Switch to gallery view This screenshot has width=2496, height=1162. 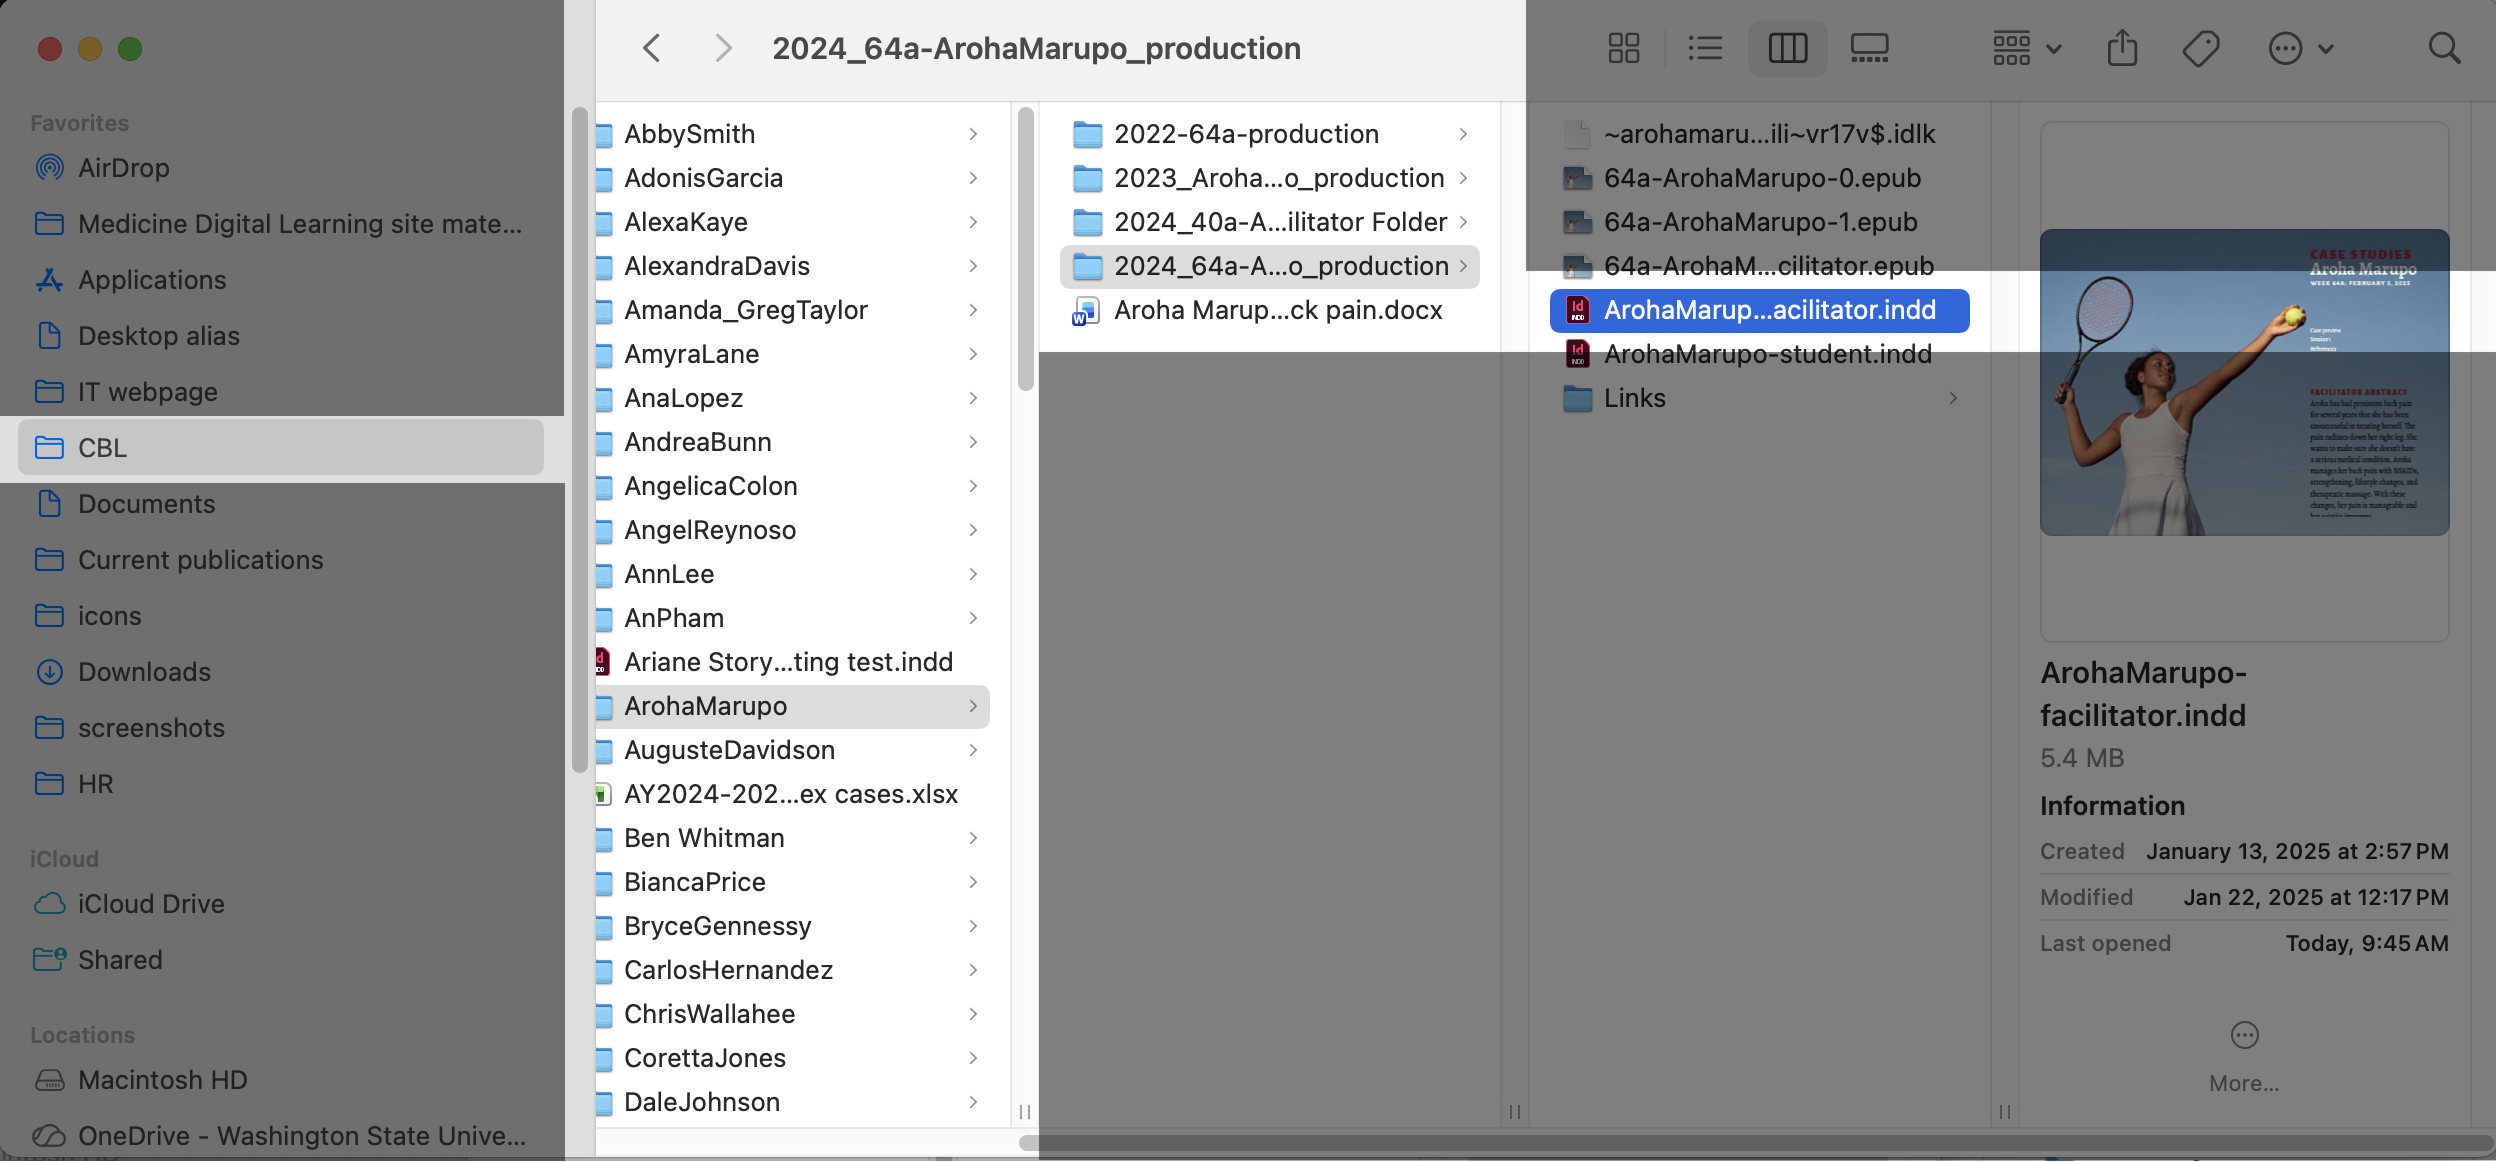1869,48
